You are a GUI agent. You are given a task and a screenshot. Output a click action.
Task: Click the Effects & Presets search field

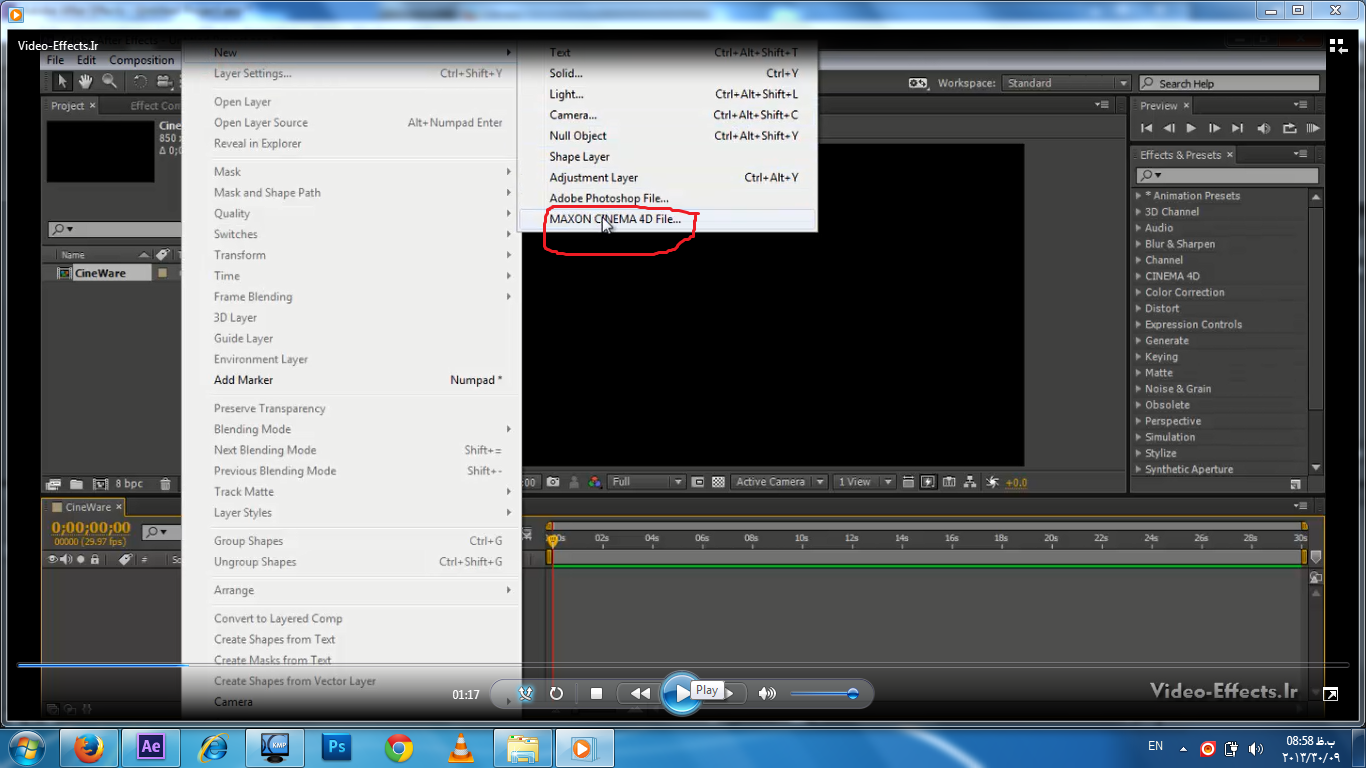tap(1227, 175)
